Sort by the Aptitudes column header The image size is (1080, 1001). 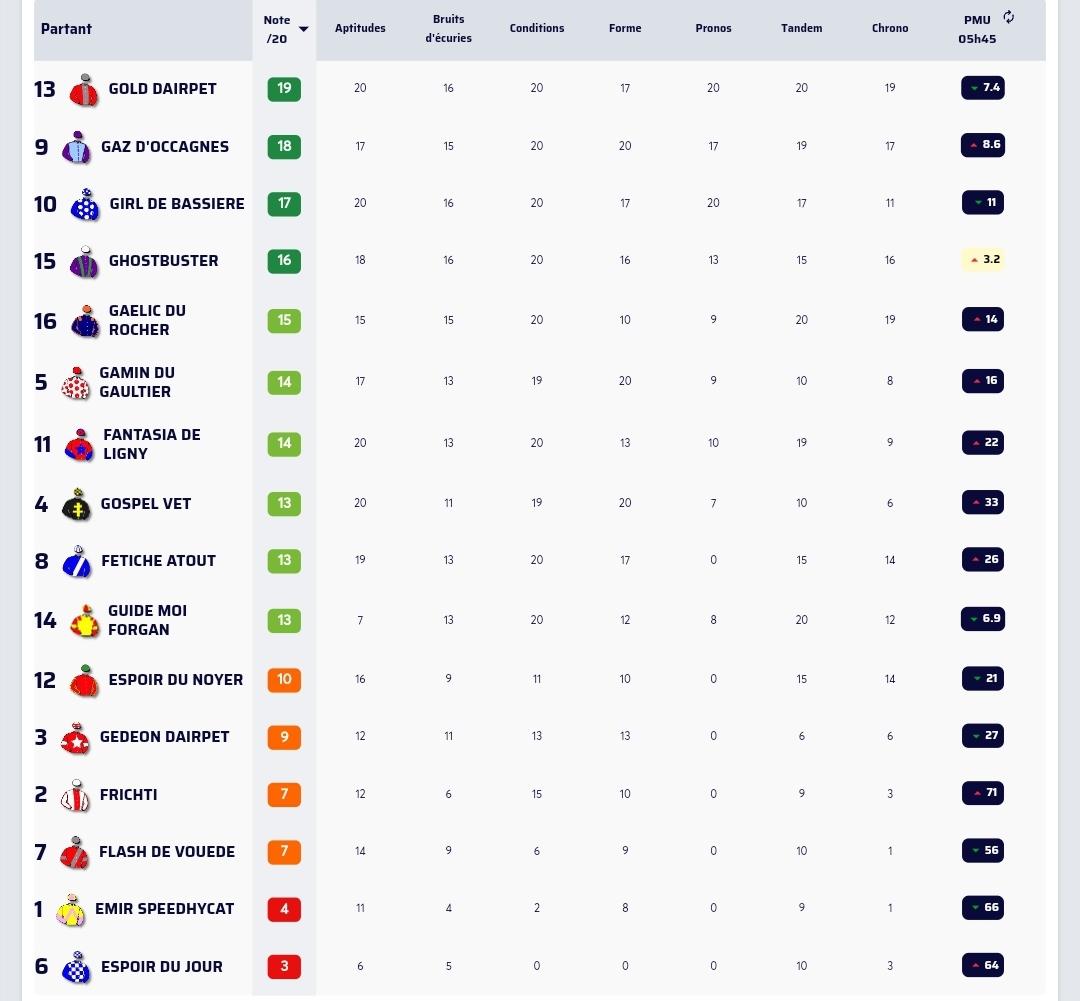360,28
